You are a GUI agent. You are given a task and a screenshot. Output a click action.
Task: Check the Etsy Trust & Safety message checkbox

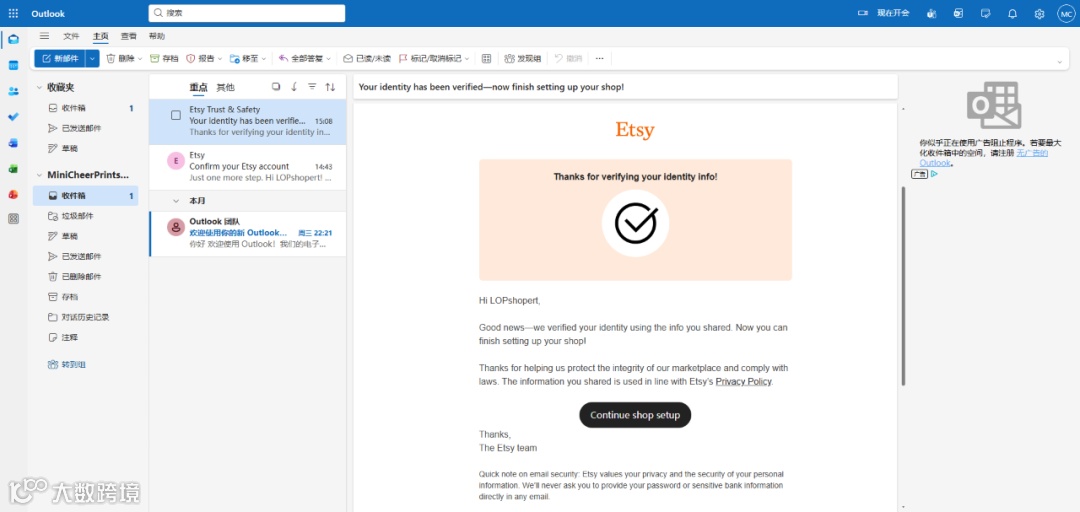(x=176, y=115)
